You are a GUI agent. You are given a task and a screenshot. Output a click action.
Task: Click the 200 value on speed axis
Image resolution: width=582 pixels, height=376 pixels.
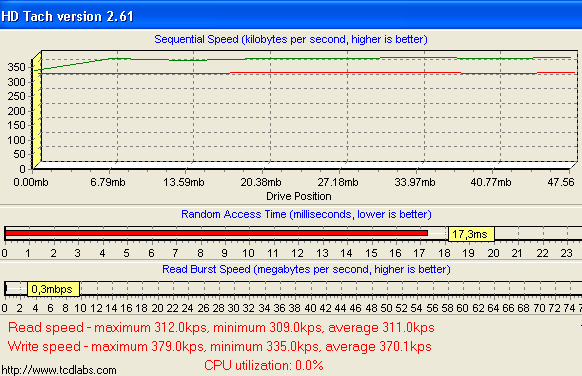coord(17,111)
